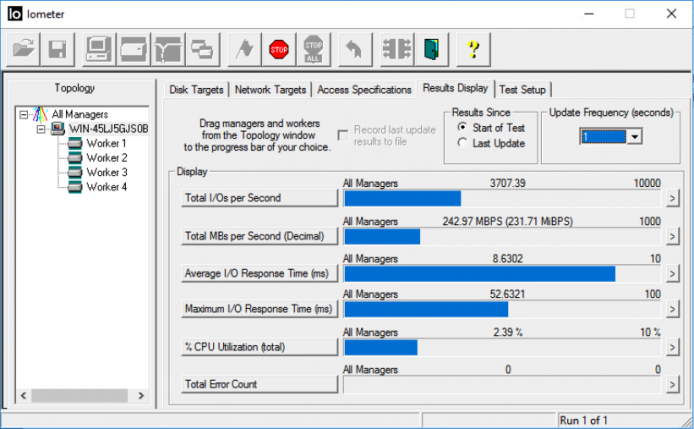Reset workers undo arrow icon

(355, 49)
